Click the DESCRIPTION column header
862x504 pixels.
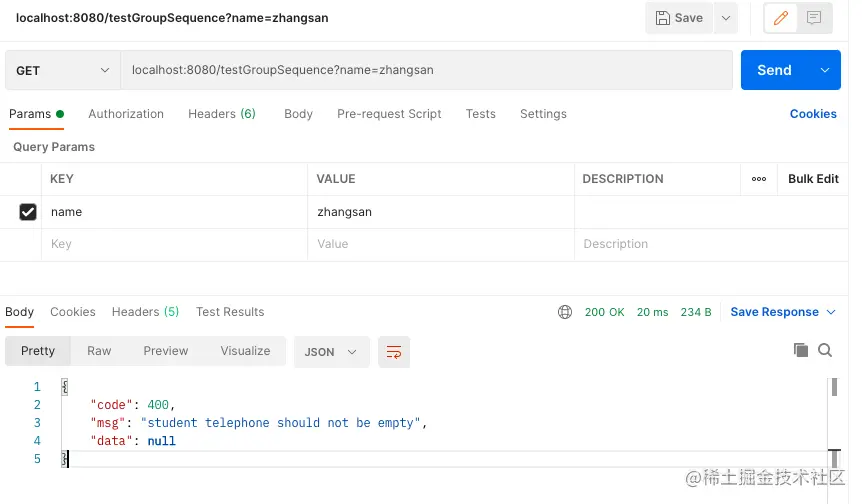[x=623, y=179]
